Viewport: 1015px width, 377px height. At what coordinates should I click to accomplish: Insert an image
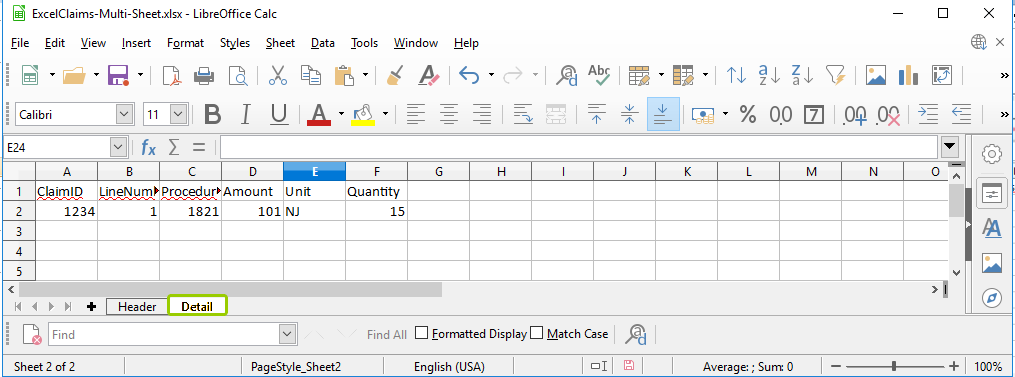(876, 75)
